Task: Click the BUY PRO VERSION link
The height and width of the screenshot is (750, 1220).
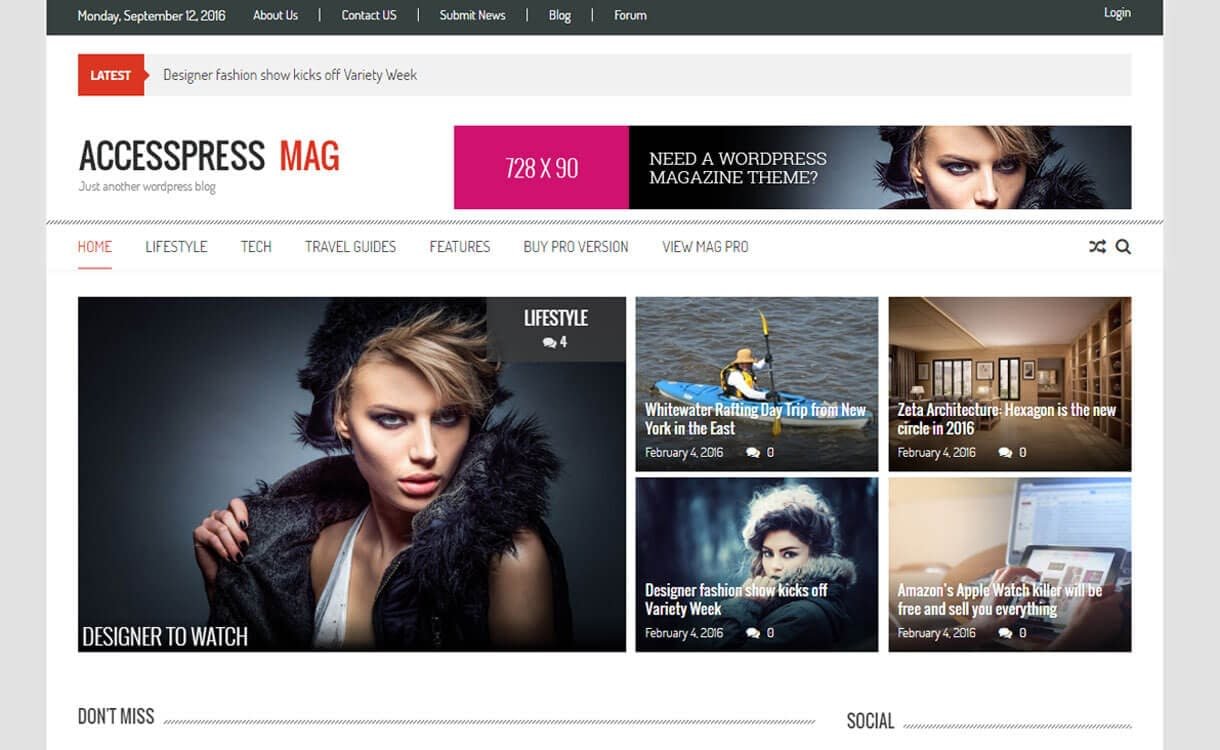Action: click(x=575, y=246)
